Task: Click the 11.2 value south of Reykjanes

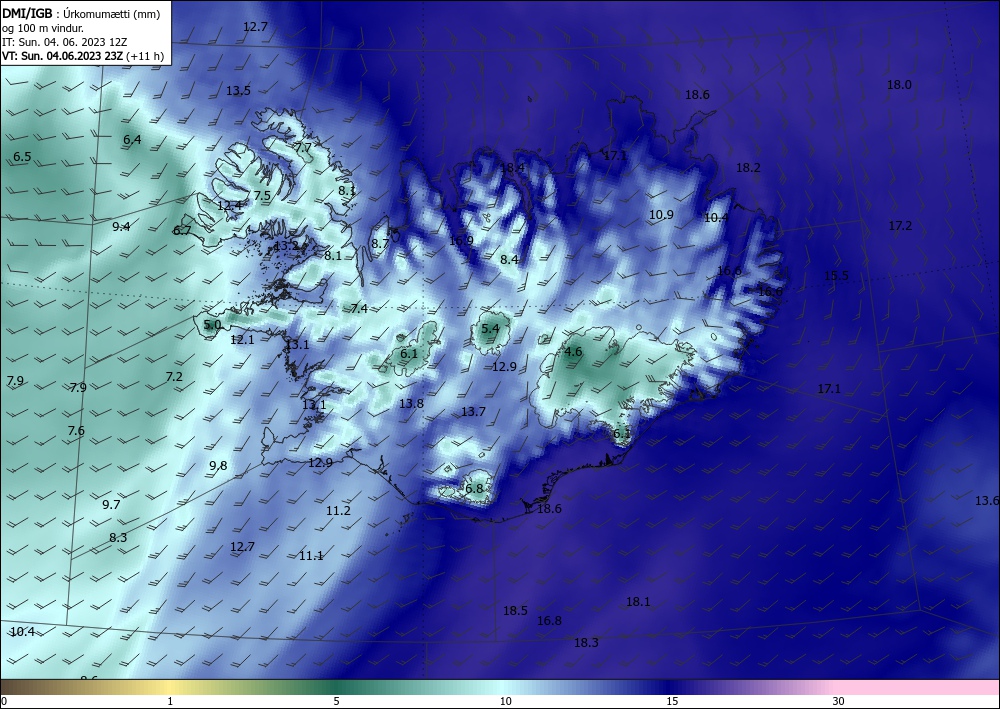Action: (x=338, y=511)
